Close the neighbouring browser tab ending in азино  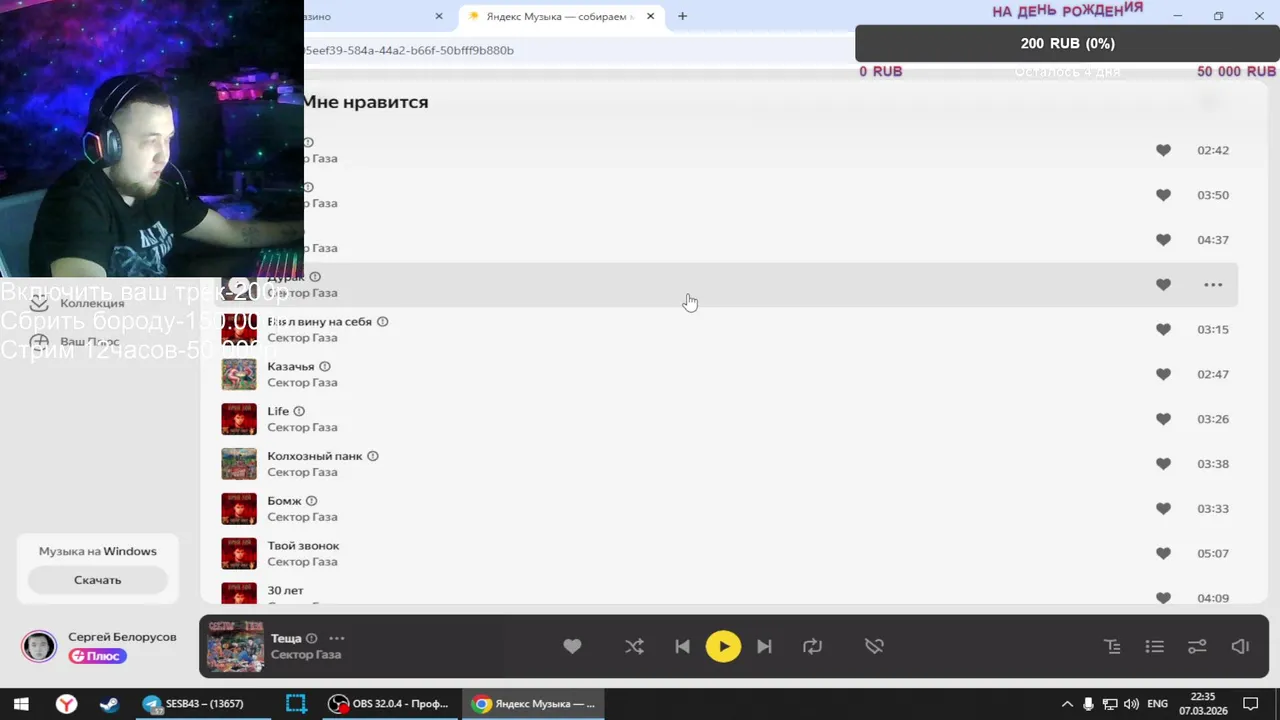[439, 16]
